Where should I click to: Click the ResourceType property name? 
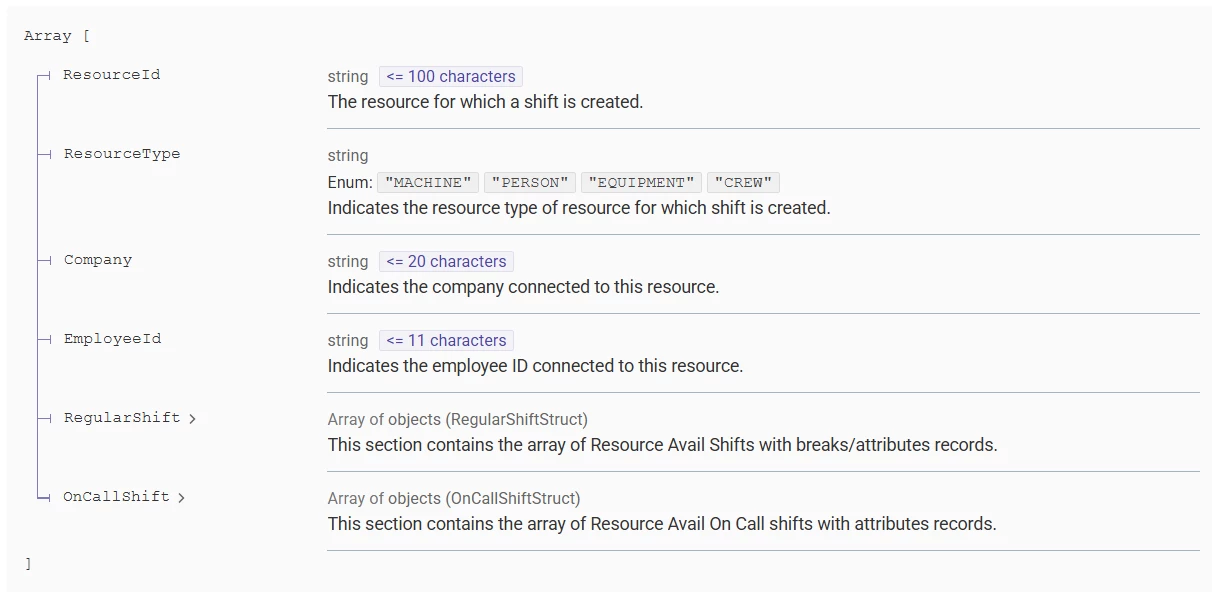[122, 154]
